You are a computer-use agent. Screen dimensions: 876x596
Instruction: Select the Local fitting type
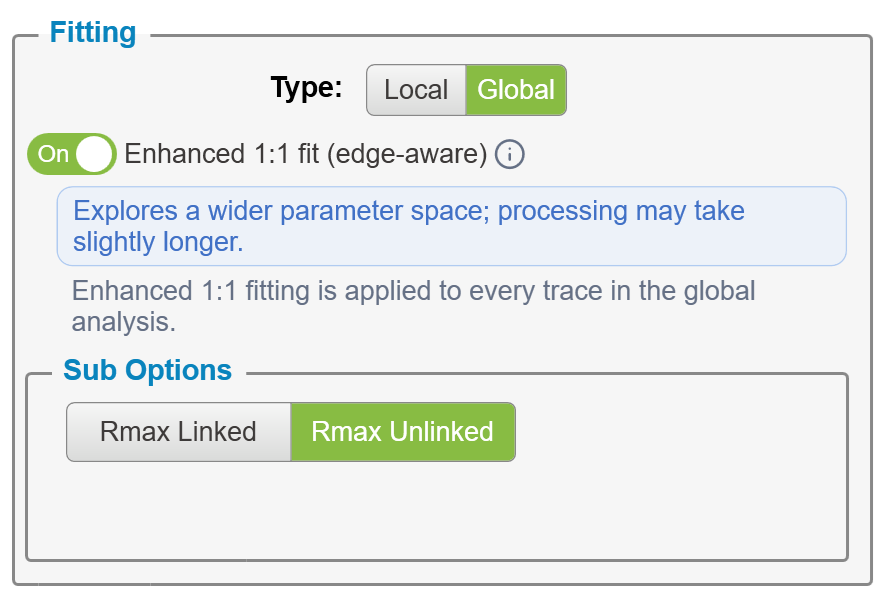click(416, 90)
